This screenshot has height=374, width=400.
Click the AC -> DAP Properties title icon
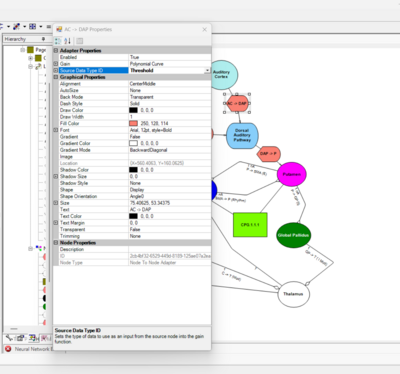click(59, 29)
